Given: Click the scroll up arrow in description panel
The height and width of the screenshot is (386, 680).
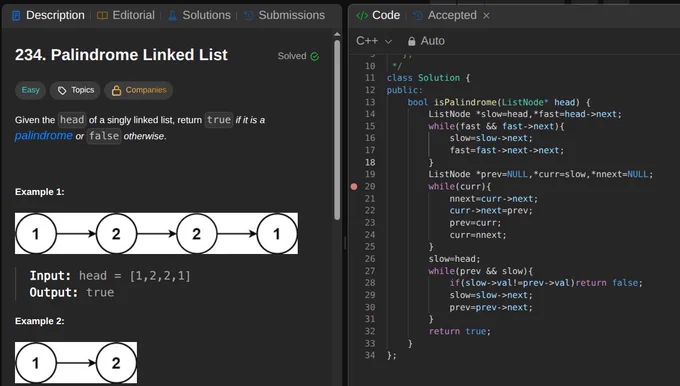Looking at the screenshot, I should [x=337, y=34].
